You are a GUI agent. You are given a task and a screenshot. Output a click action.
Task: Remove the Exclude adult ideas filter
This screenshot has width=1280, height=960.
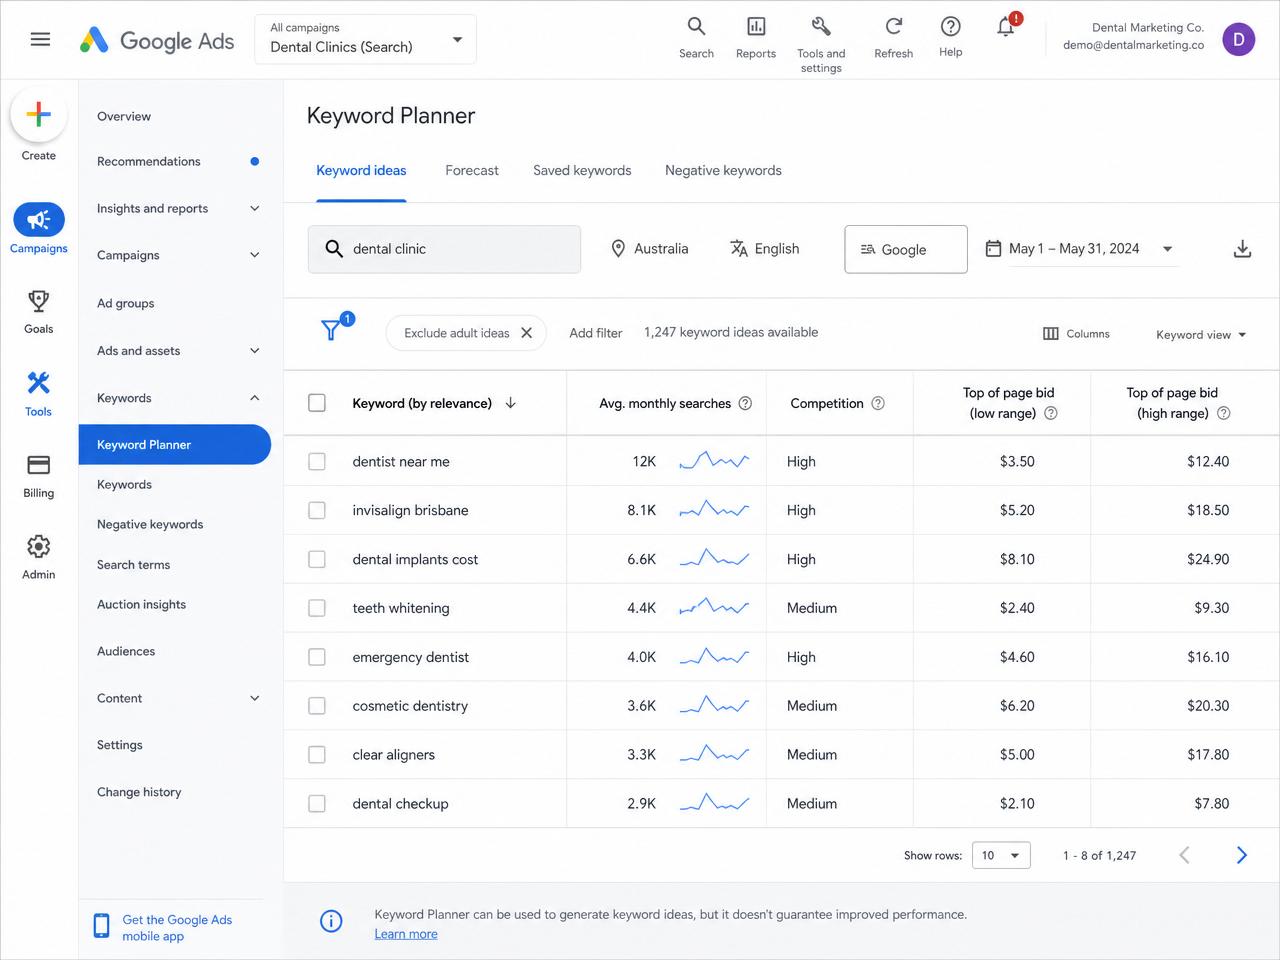click(x=527, y=333)
